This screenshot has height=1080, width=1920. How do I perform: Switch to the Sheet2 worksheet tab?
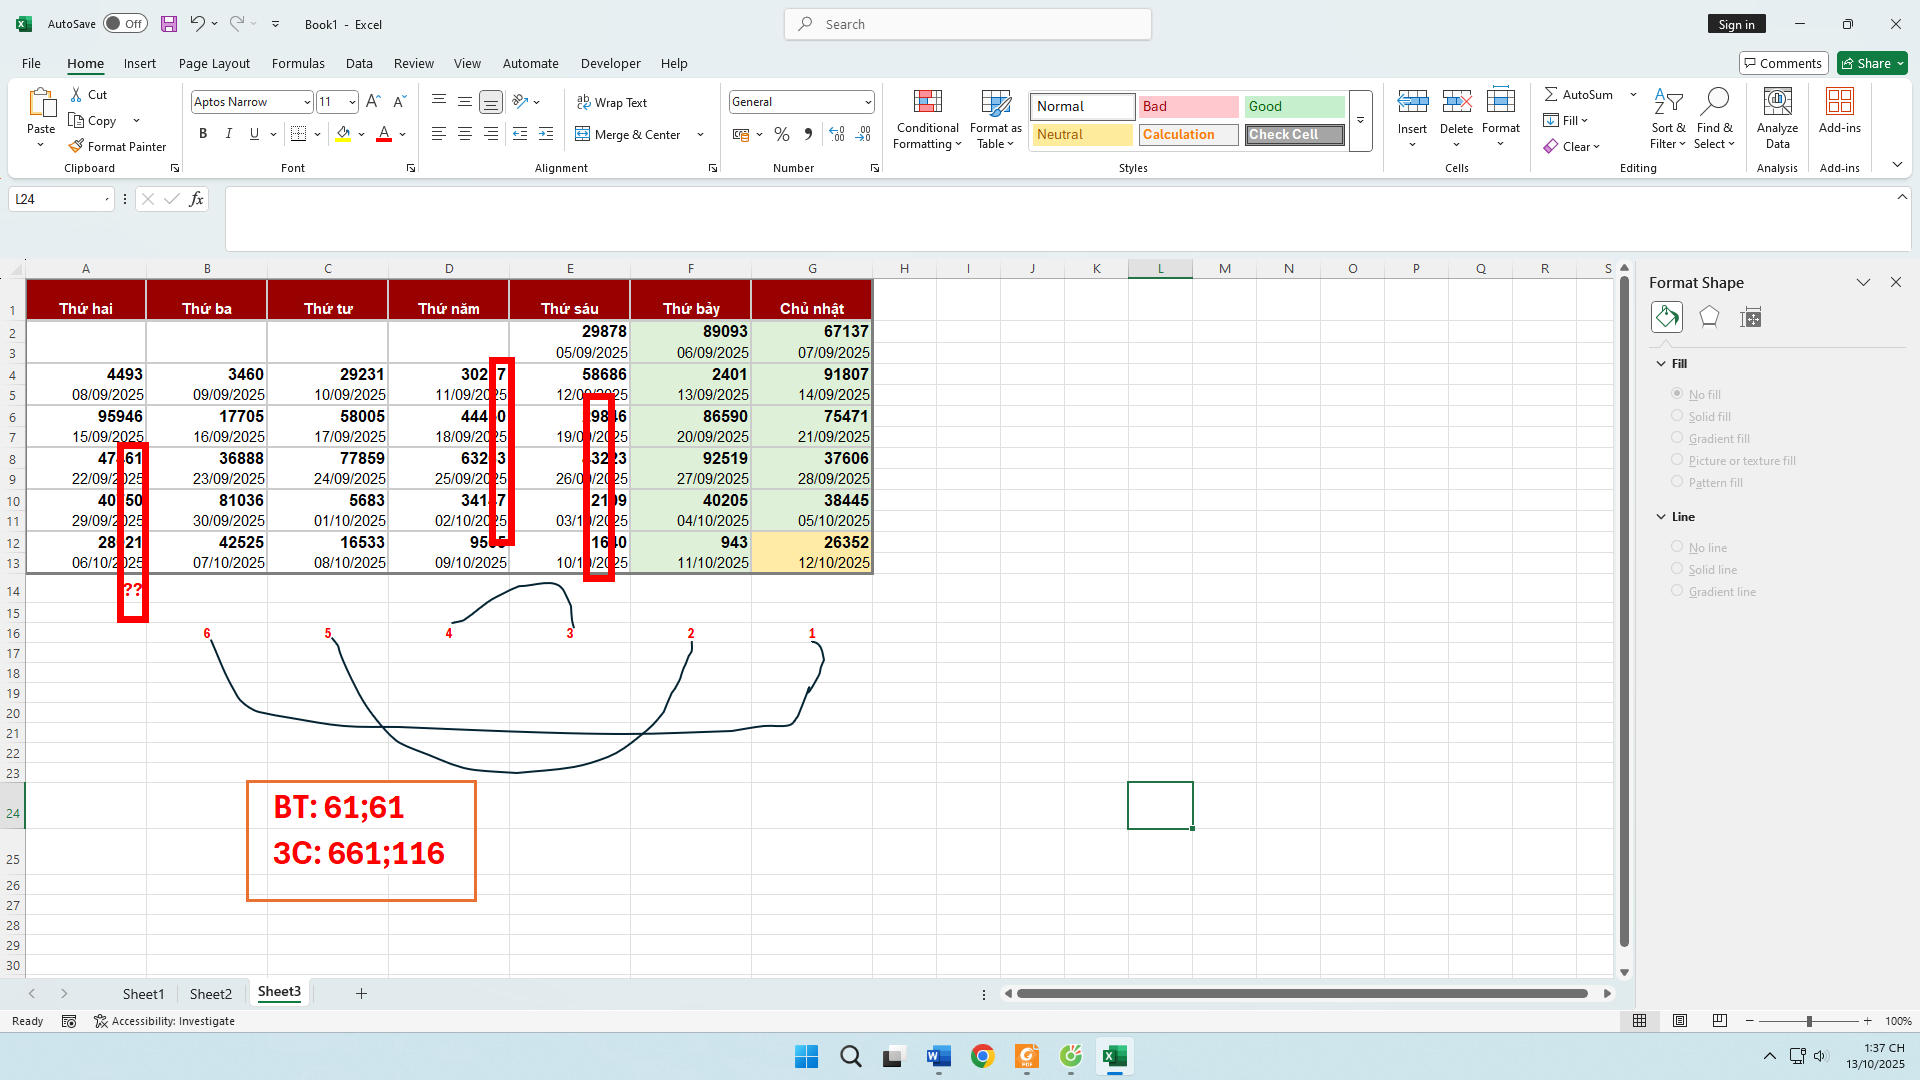tap(211, 993)
